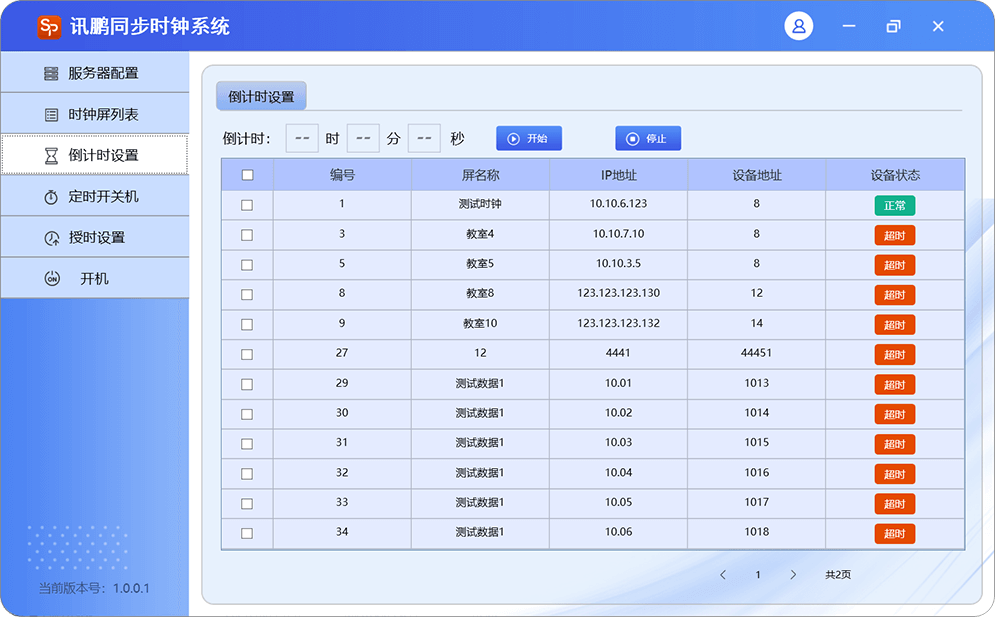Click the IP地址 column header
This screenshot has height=617, width=995.
[x=619, y=175]
